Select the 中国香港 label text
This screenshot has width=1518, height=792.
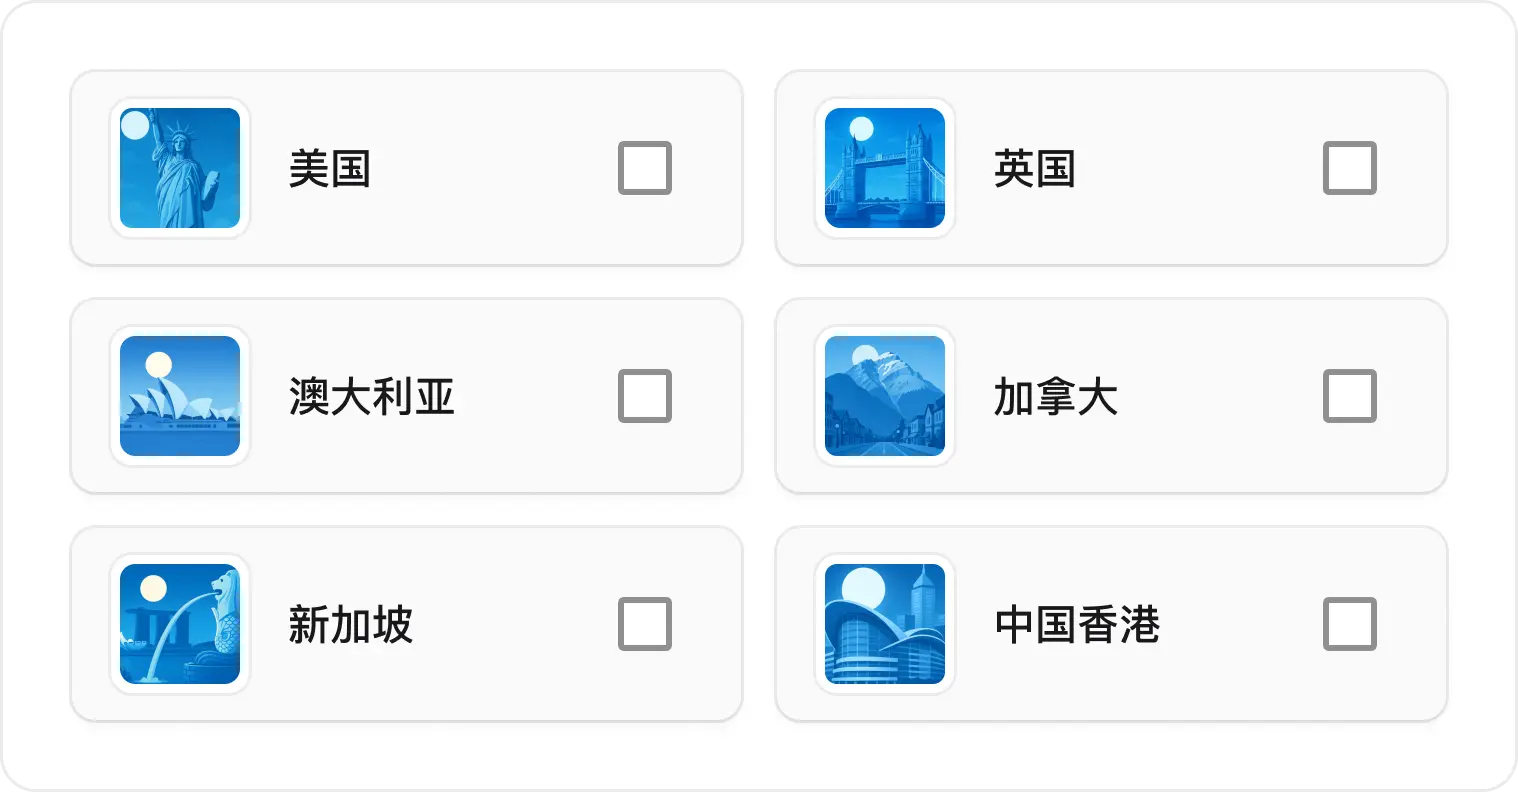[x=1077, y=624]
